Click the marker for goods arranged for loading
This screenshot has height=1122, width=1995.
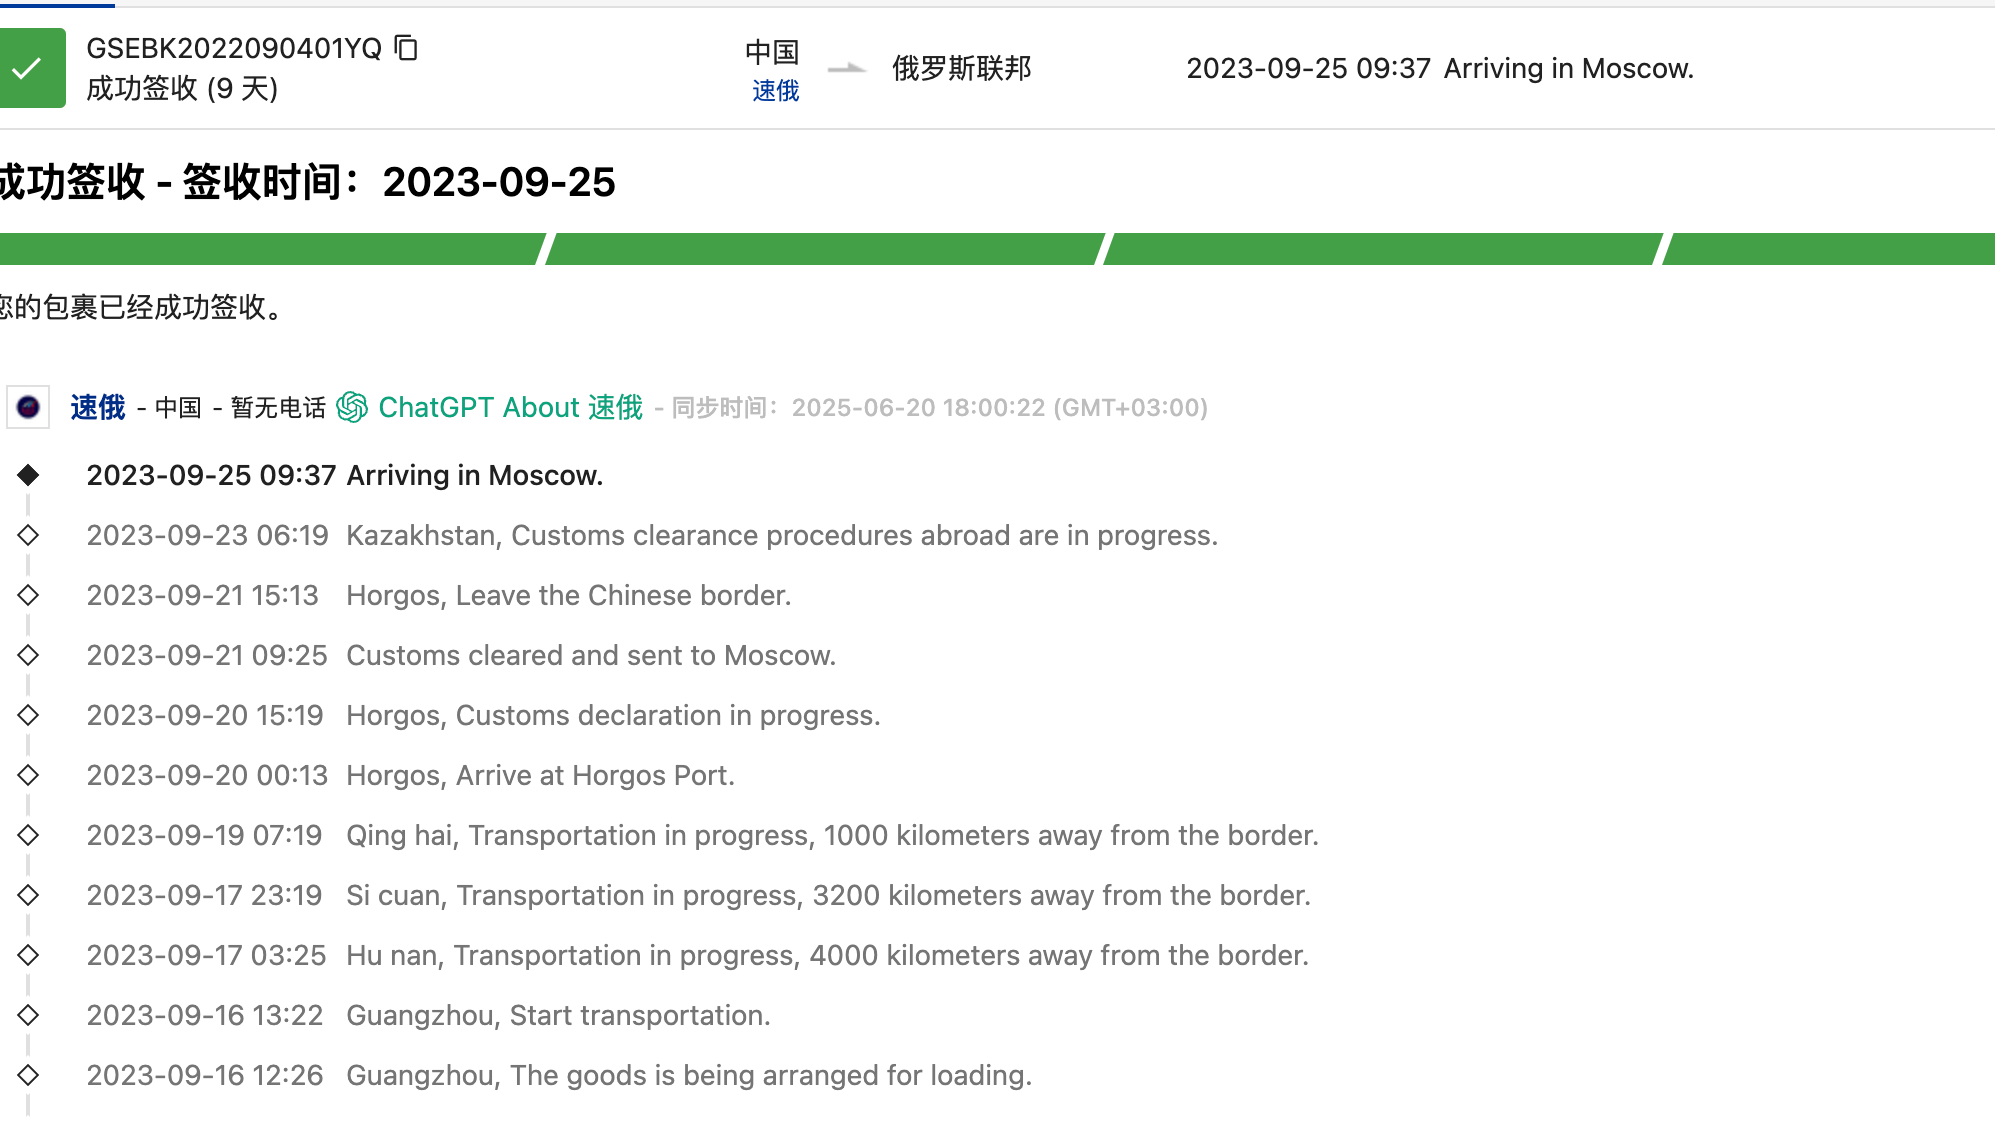pyautogui.click(x=28, y=1075)
